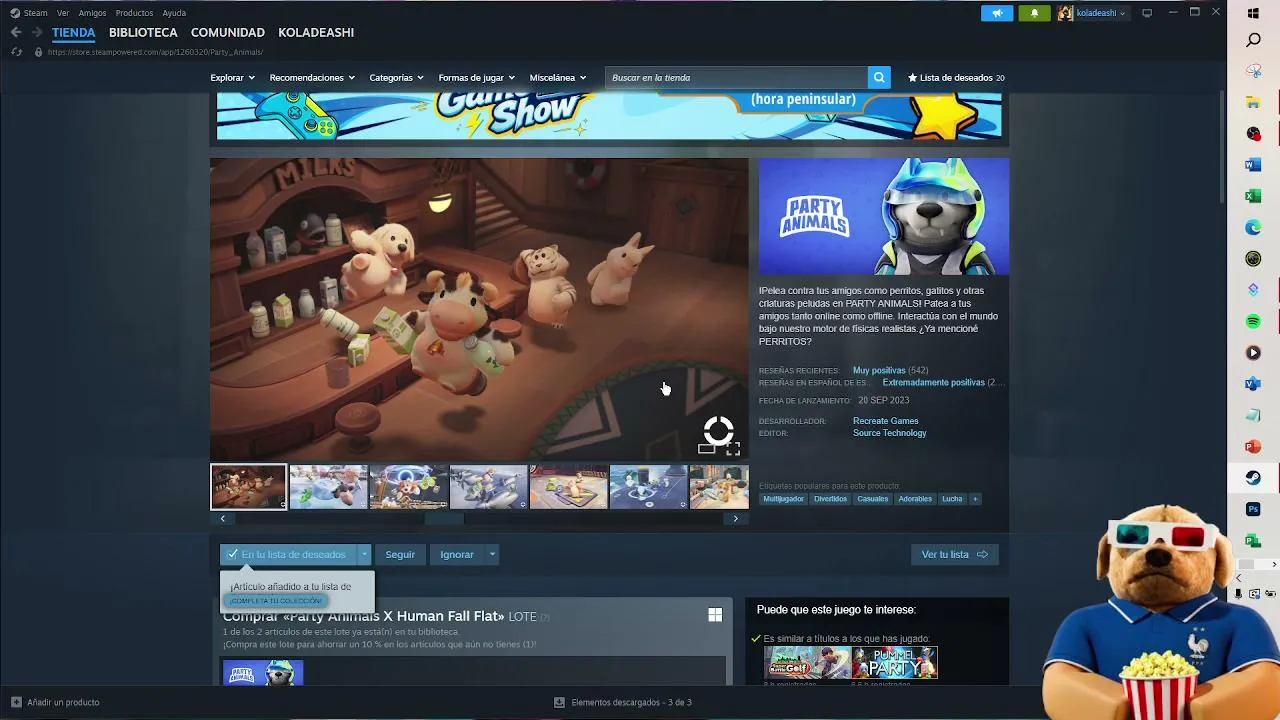
Task: Open the Amigos menu
Action: point(92,13)
